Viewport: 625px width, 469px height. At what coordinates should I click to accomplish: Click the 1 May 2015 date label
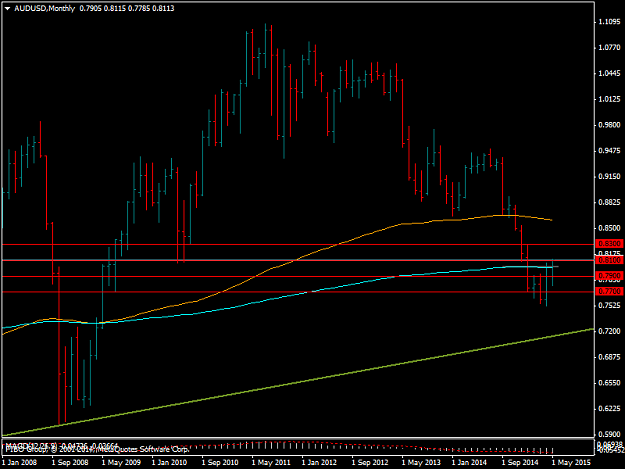coord(571,463)
